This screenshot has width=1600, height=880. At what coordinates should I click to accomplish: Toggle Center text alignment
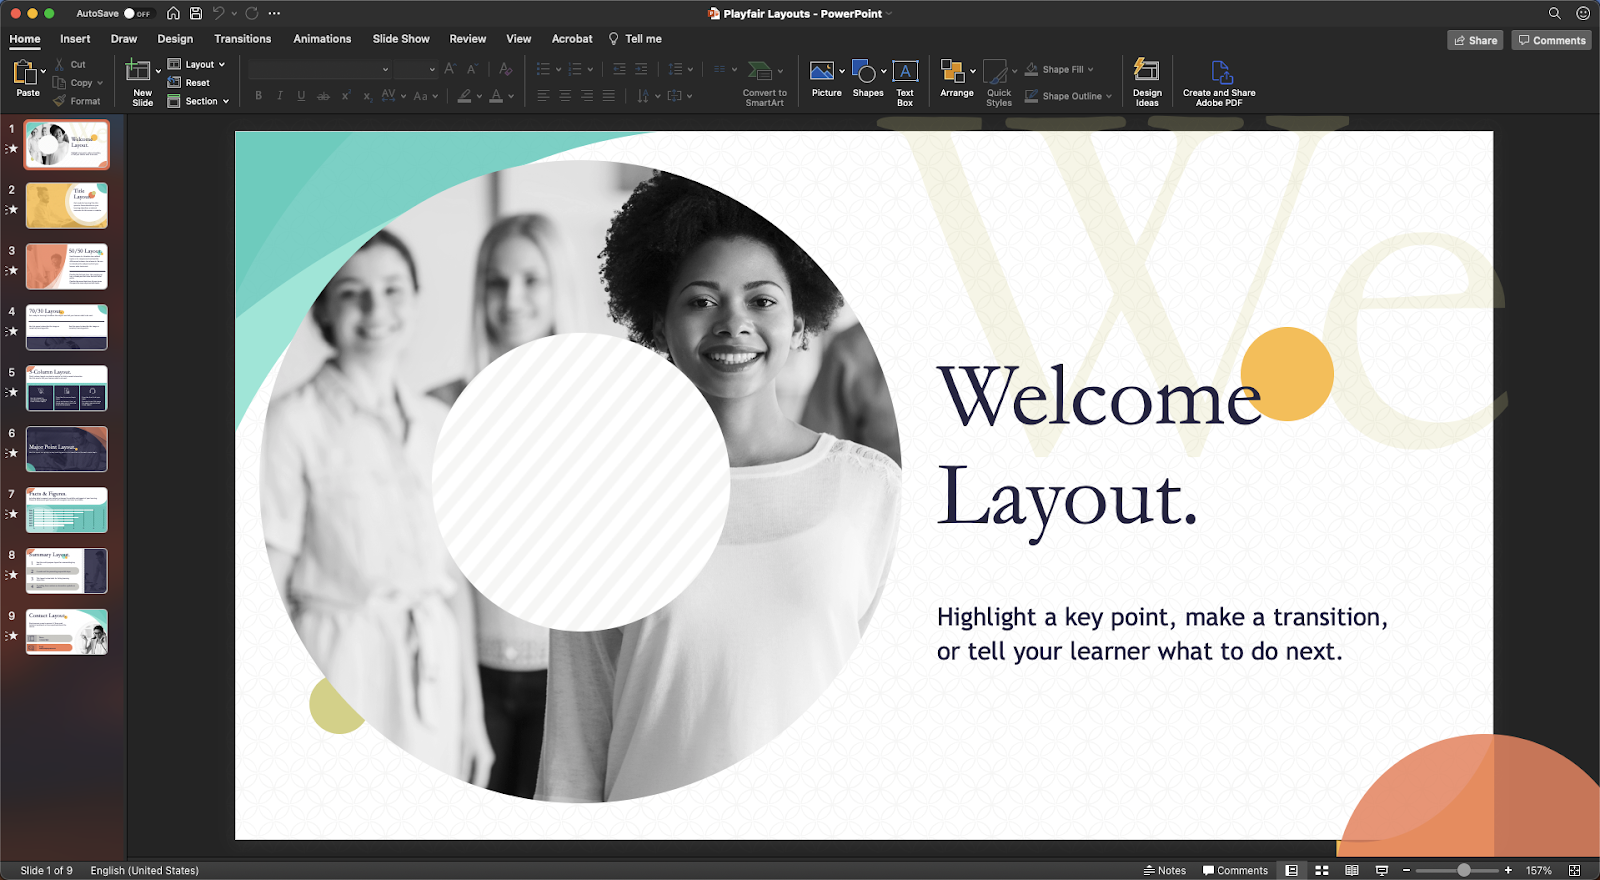(x=565, y=96)
